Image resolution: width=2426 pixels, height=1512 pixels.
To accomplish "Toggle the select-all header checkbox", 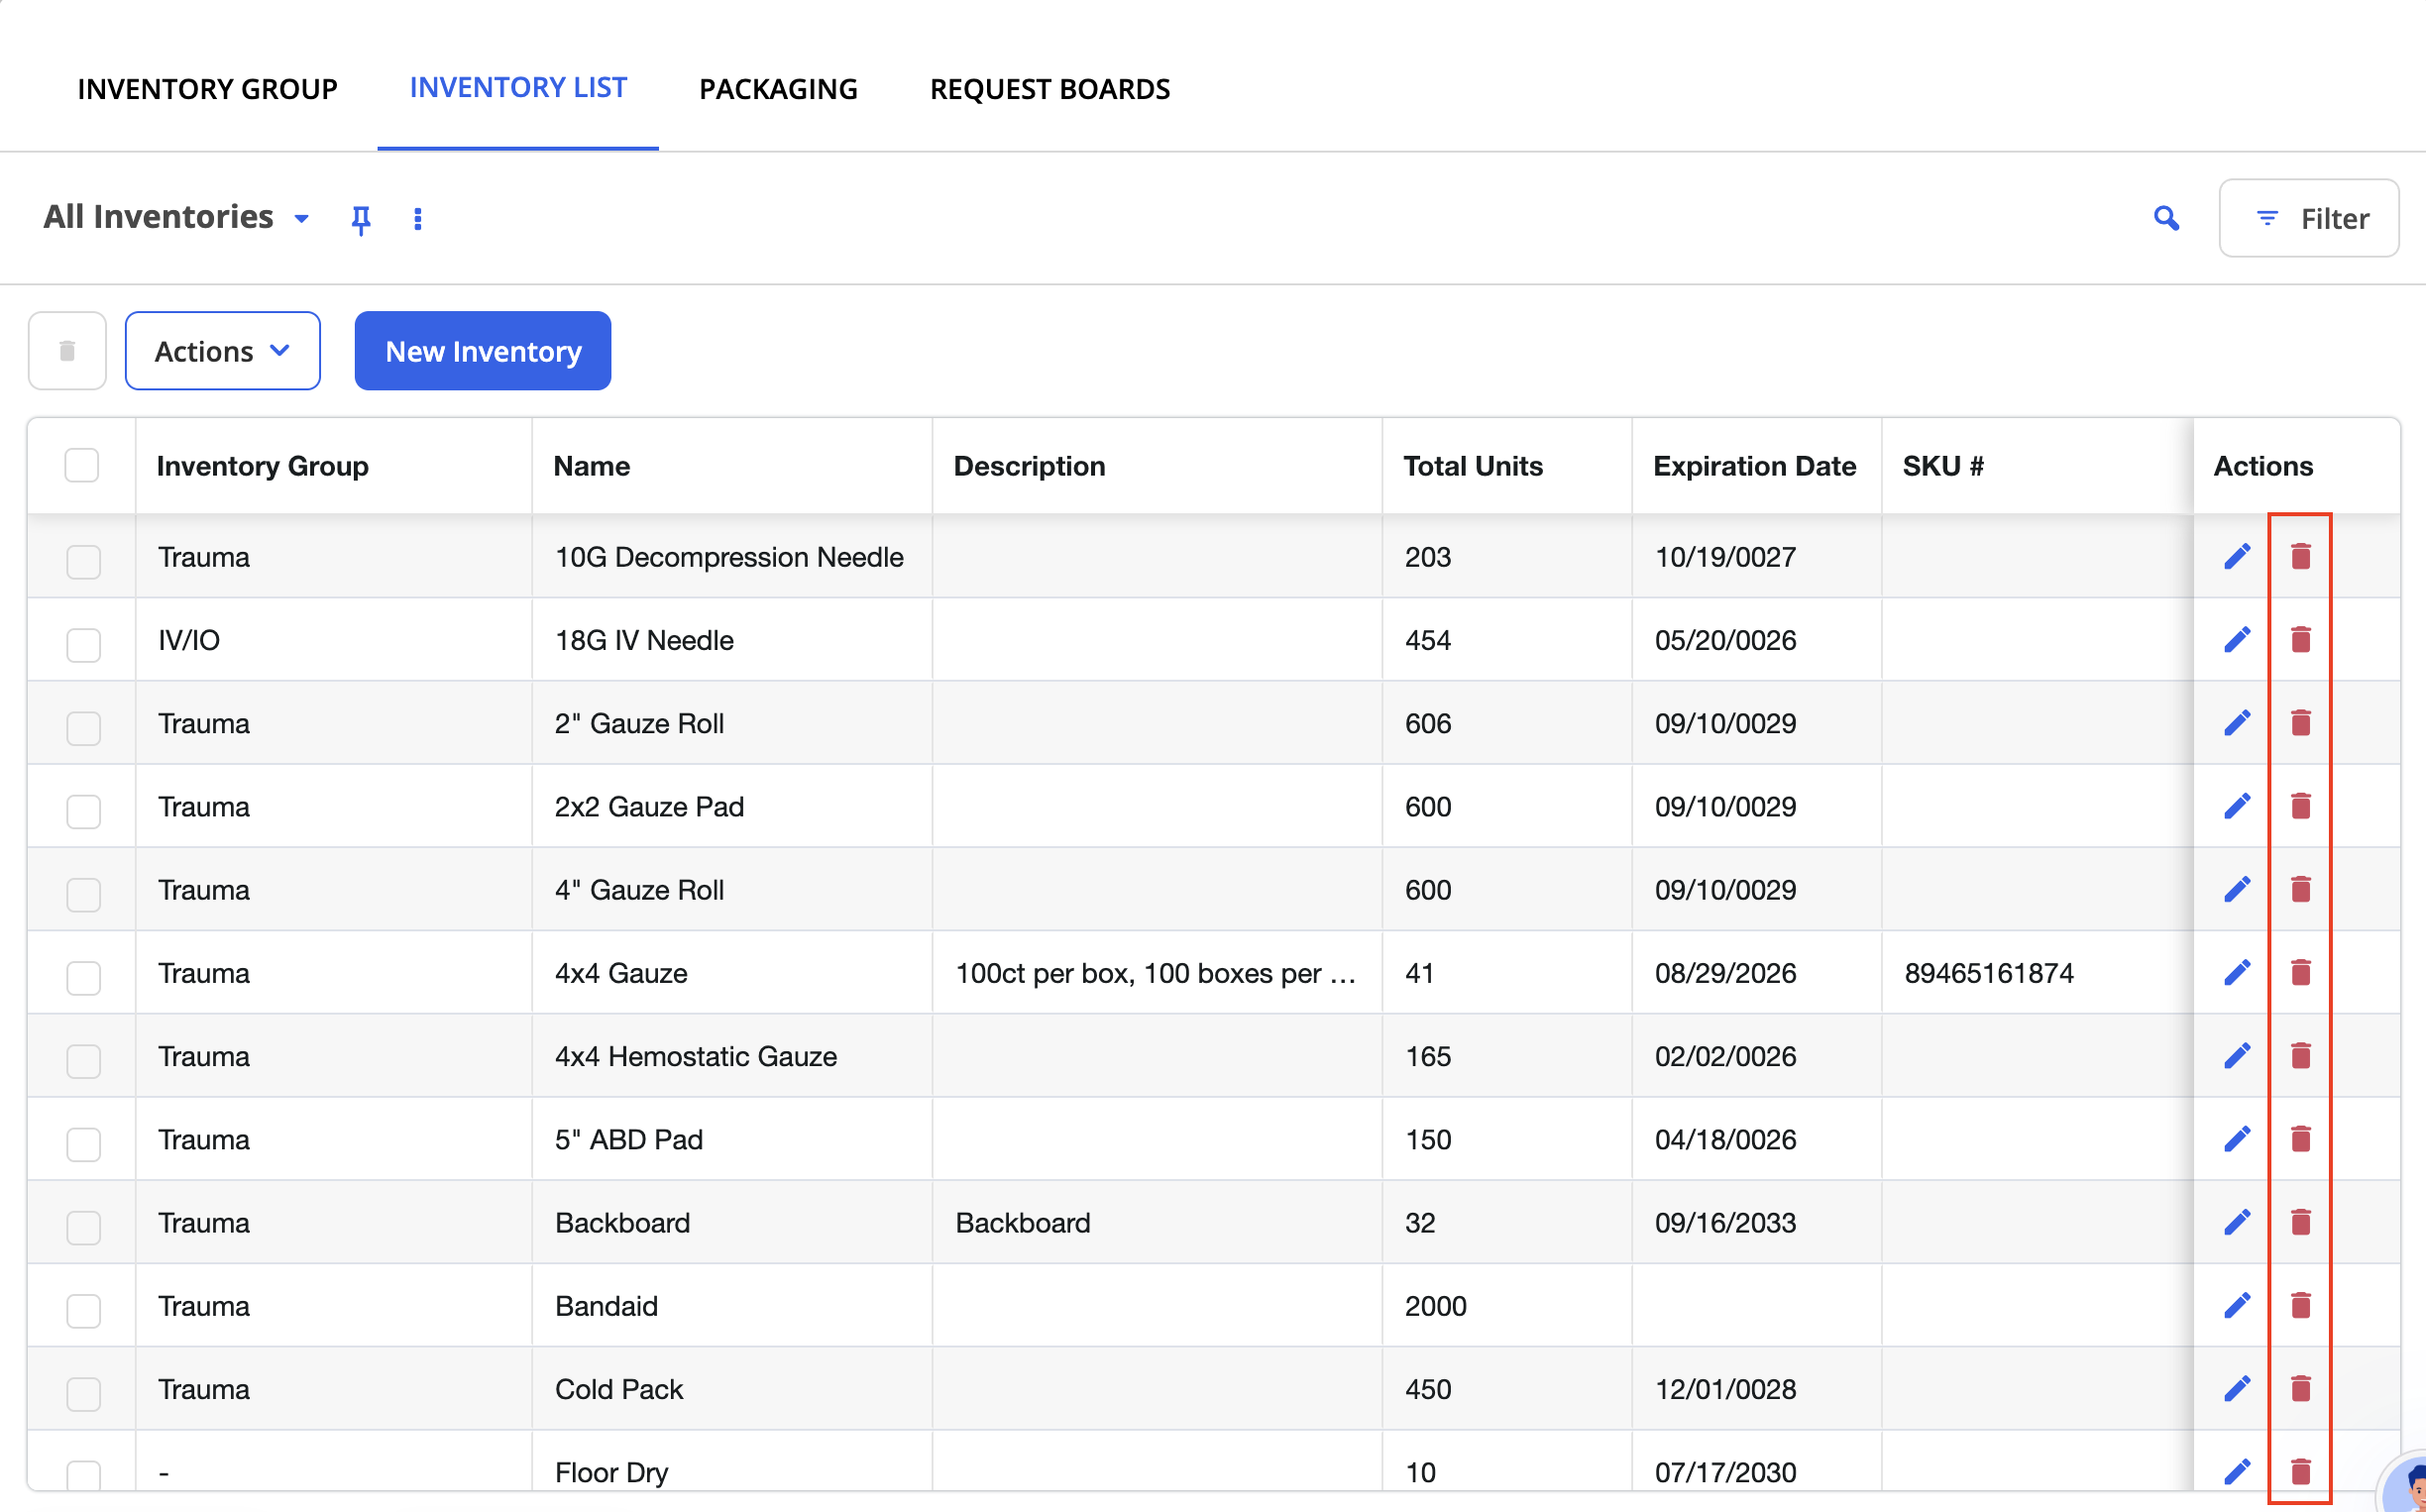I will point(82,465).
